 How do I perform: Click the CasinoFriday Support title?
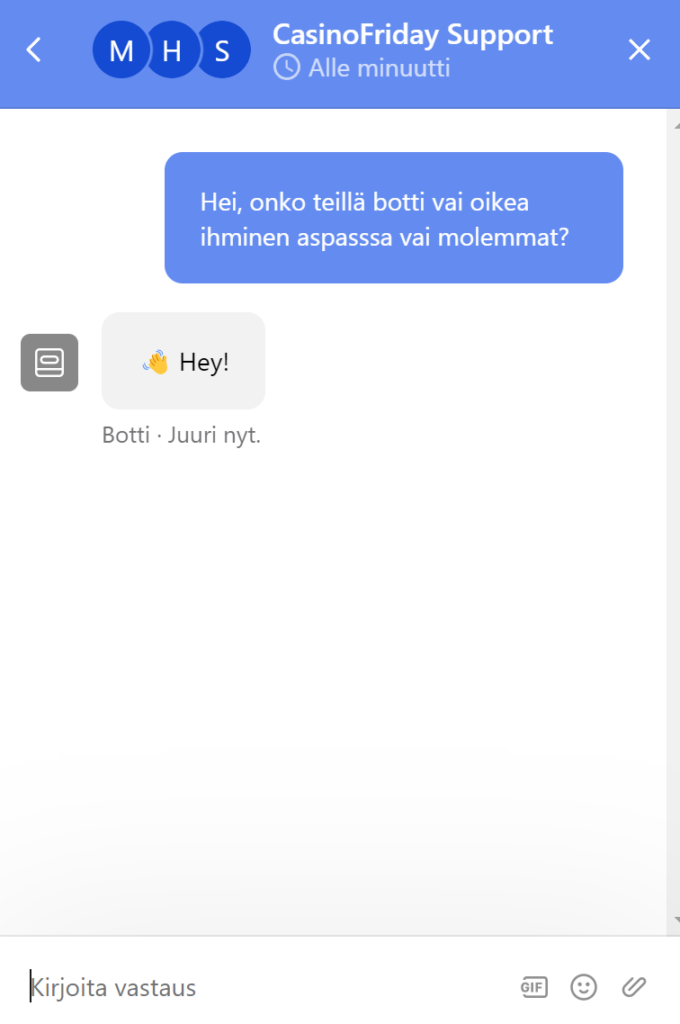[x=412, y=35]
